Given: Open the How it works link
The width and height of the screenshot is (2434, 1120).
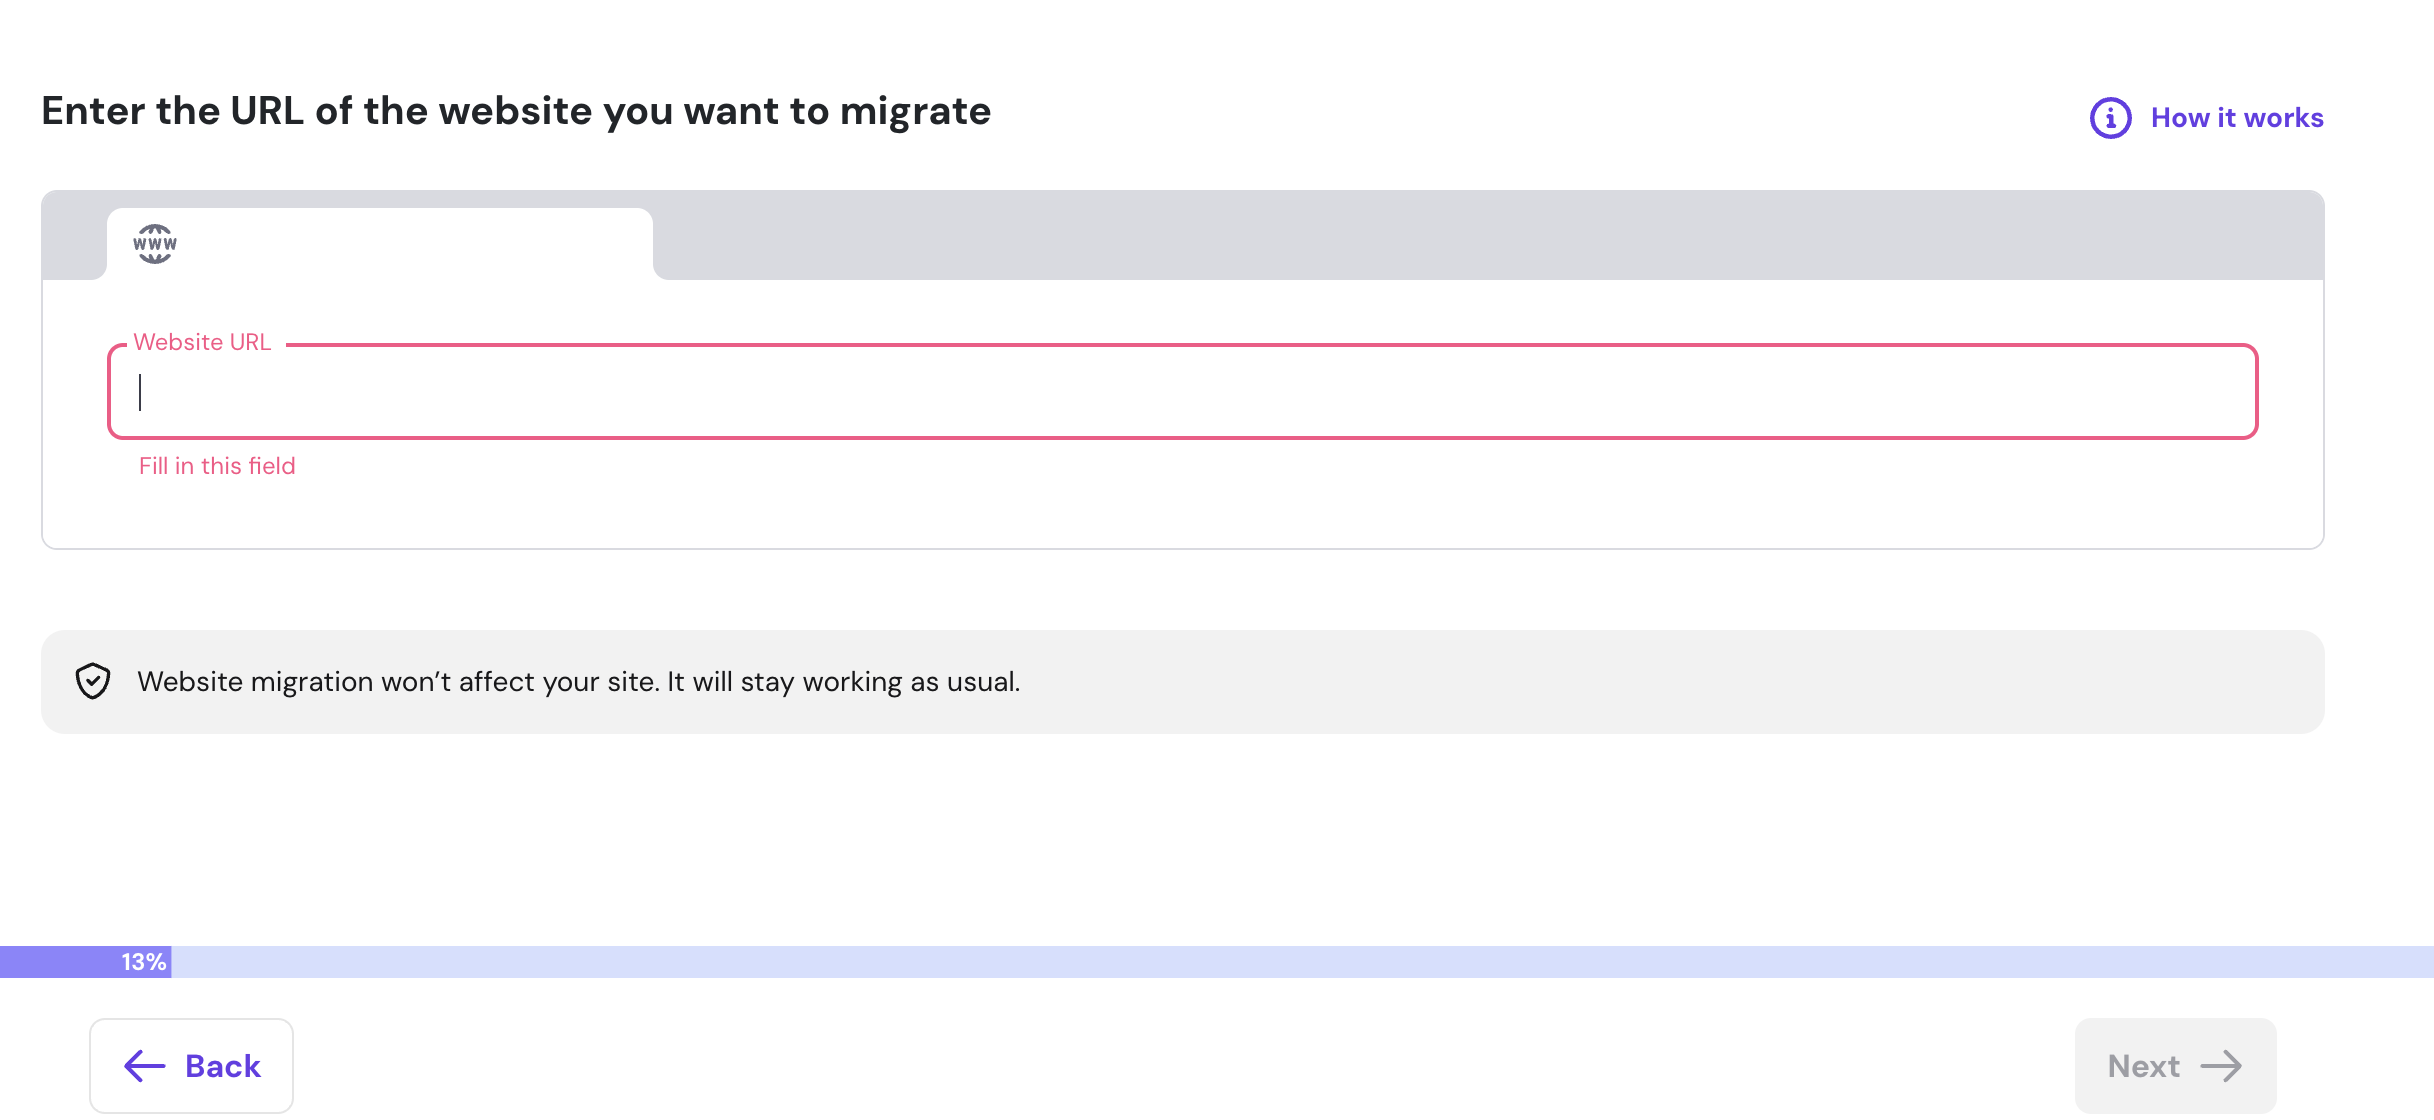Looking at the screenshot, I should 2237,118.
